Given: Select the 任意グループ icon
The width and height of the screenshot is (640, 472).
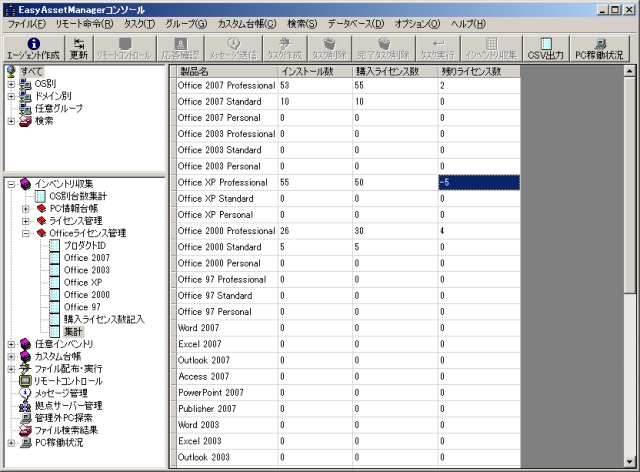Looking at the screenshot, I should 25,109.
